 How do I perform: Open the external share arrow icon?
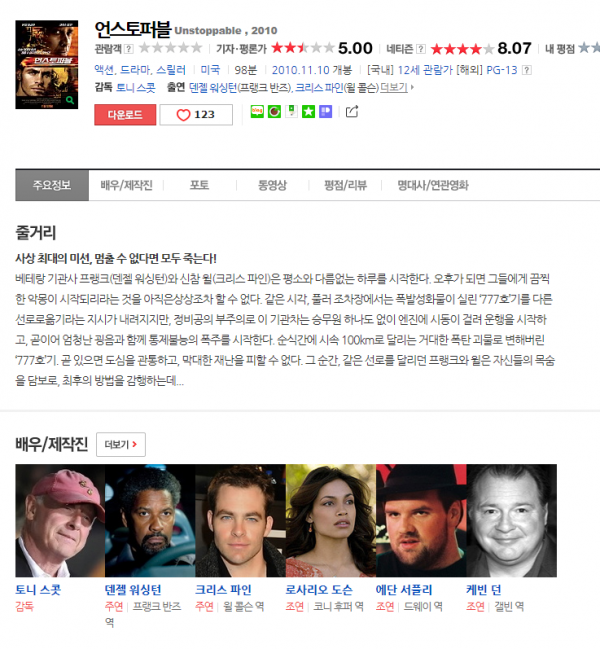pos(352,111)
